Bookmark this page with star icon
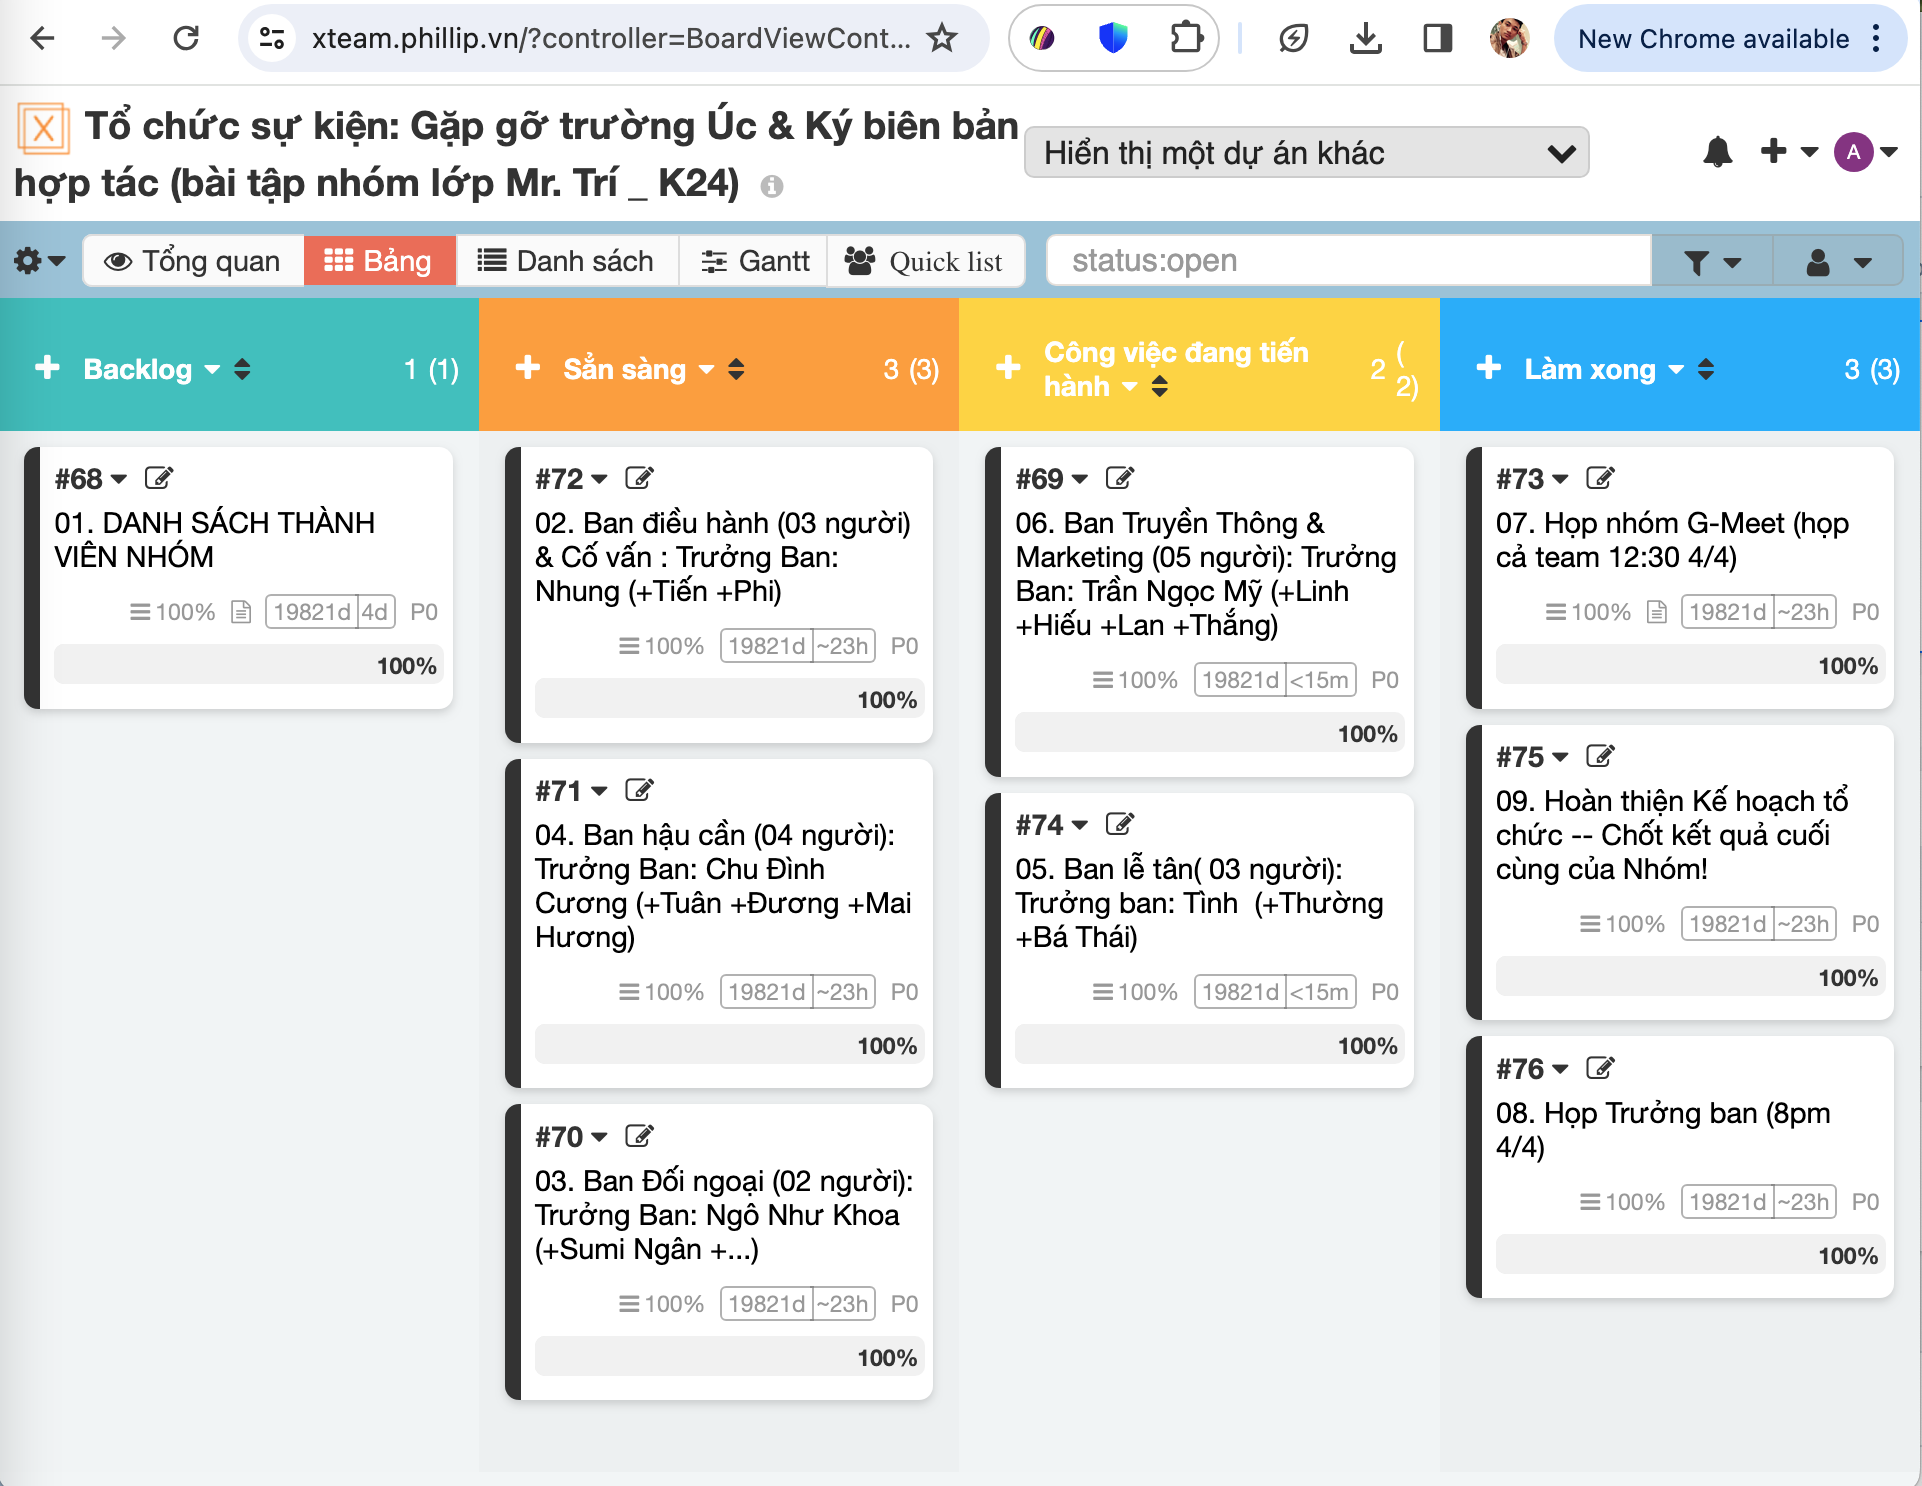The width and height of the screenshot is (1922, 1486). (x=942, y=39)
